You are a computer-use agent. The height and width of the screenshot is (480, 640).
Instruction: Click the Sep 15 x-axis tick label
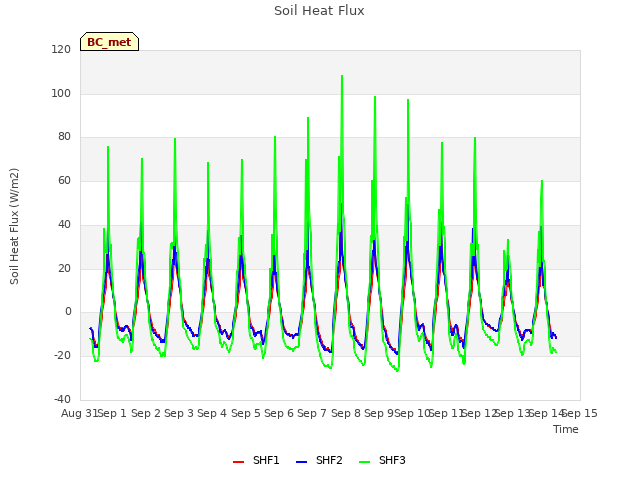click(580, 413)
